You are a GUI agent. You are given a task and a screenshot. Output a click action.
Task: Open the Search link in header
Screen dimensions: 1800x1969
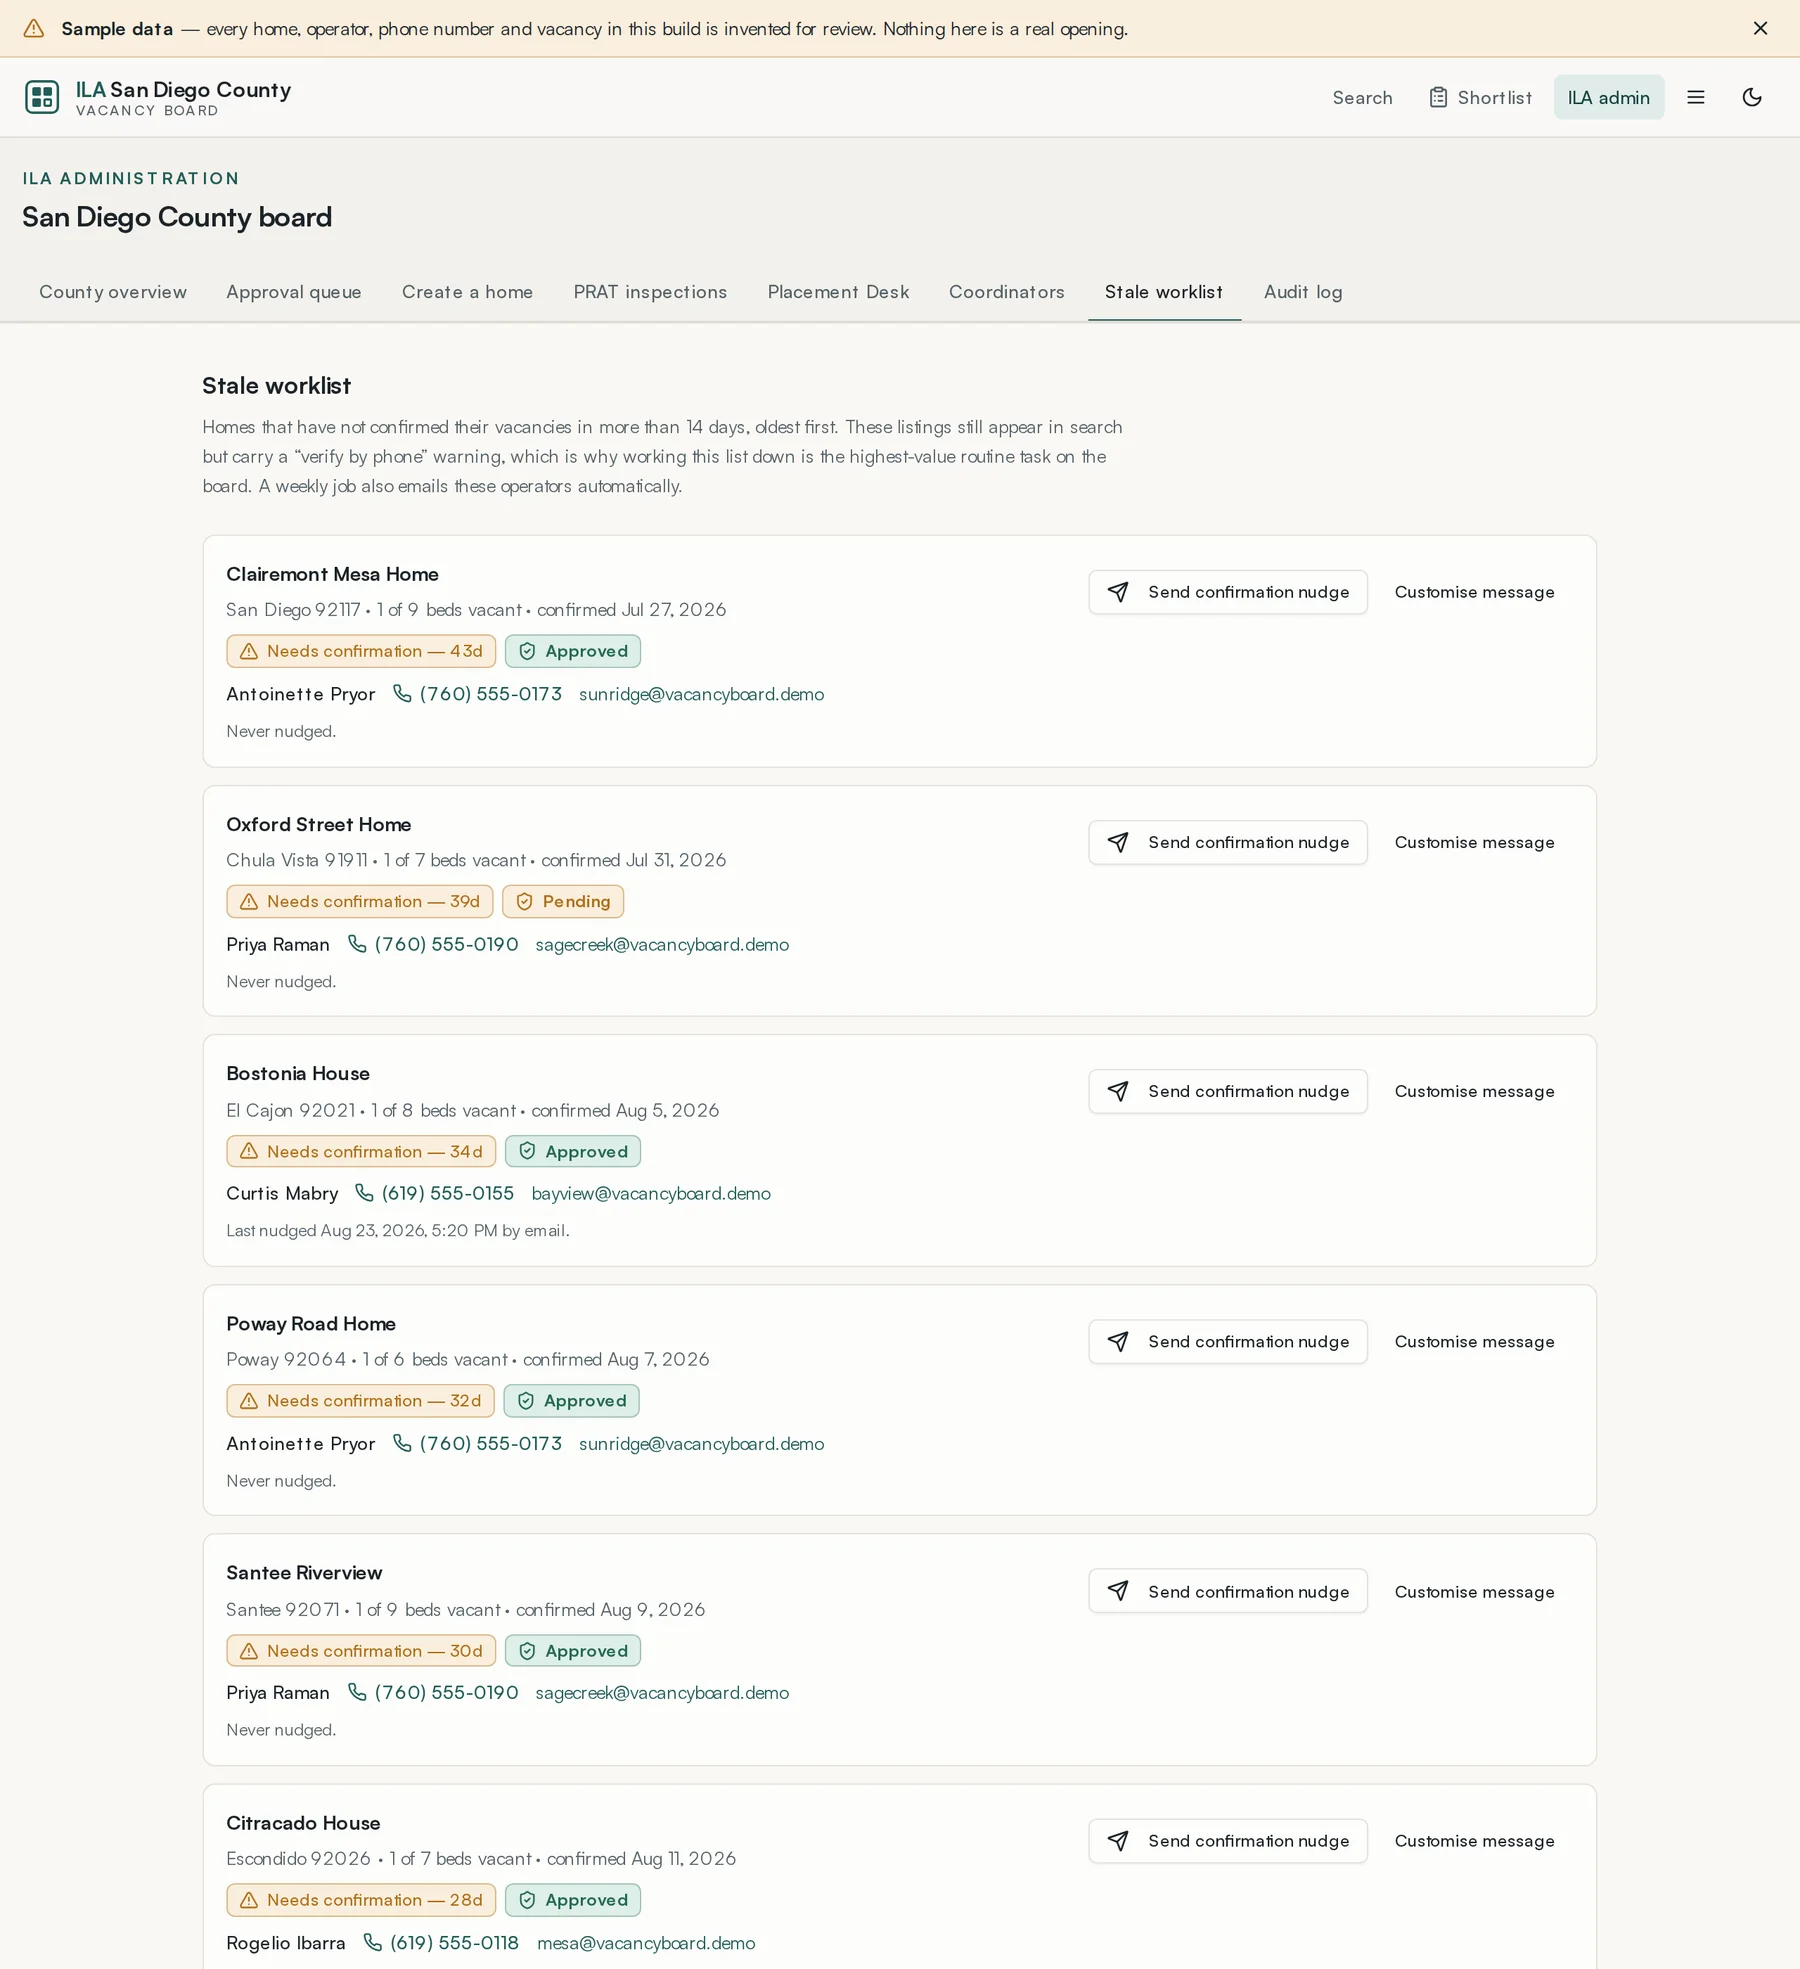(x=1362, y=97)
